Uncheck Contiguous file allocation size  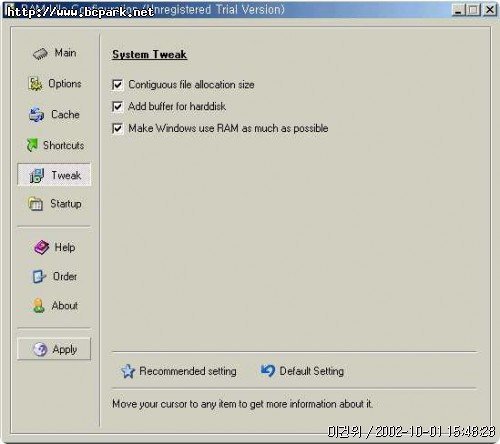[118, 85]
